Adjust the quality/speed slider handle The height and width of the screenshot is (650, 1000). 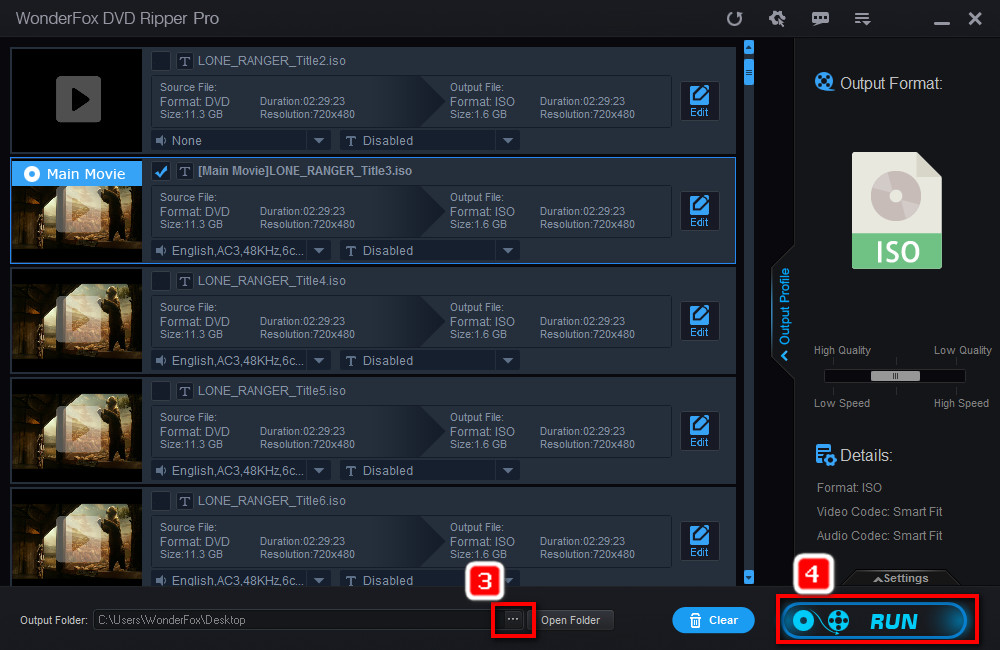pyautogui.click(x=895, y=376)
